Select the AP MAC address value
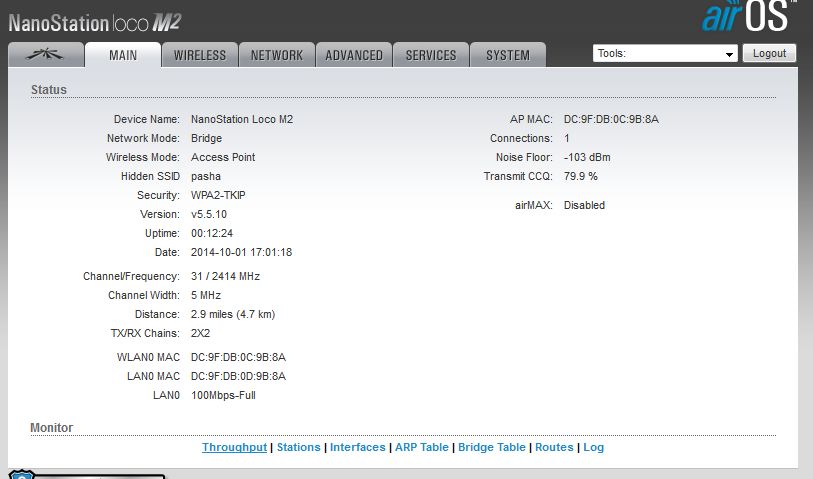Image resolution: width=813 pixels, height=479 pixels. (x=611, y=119)
